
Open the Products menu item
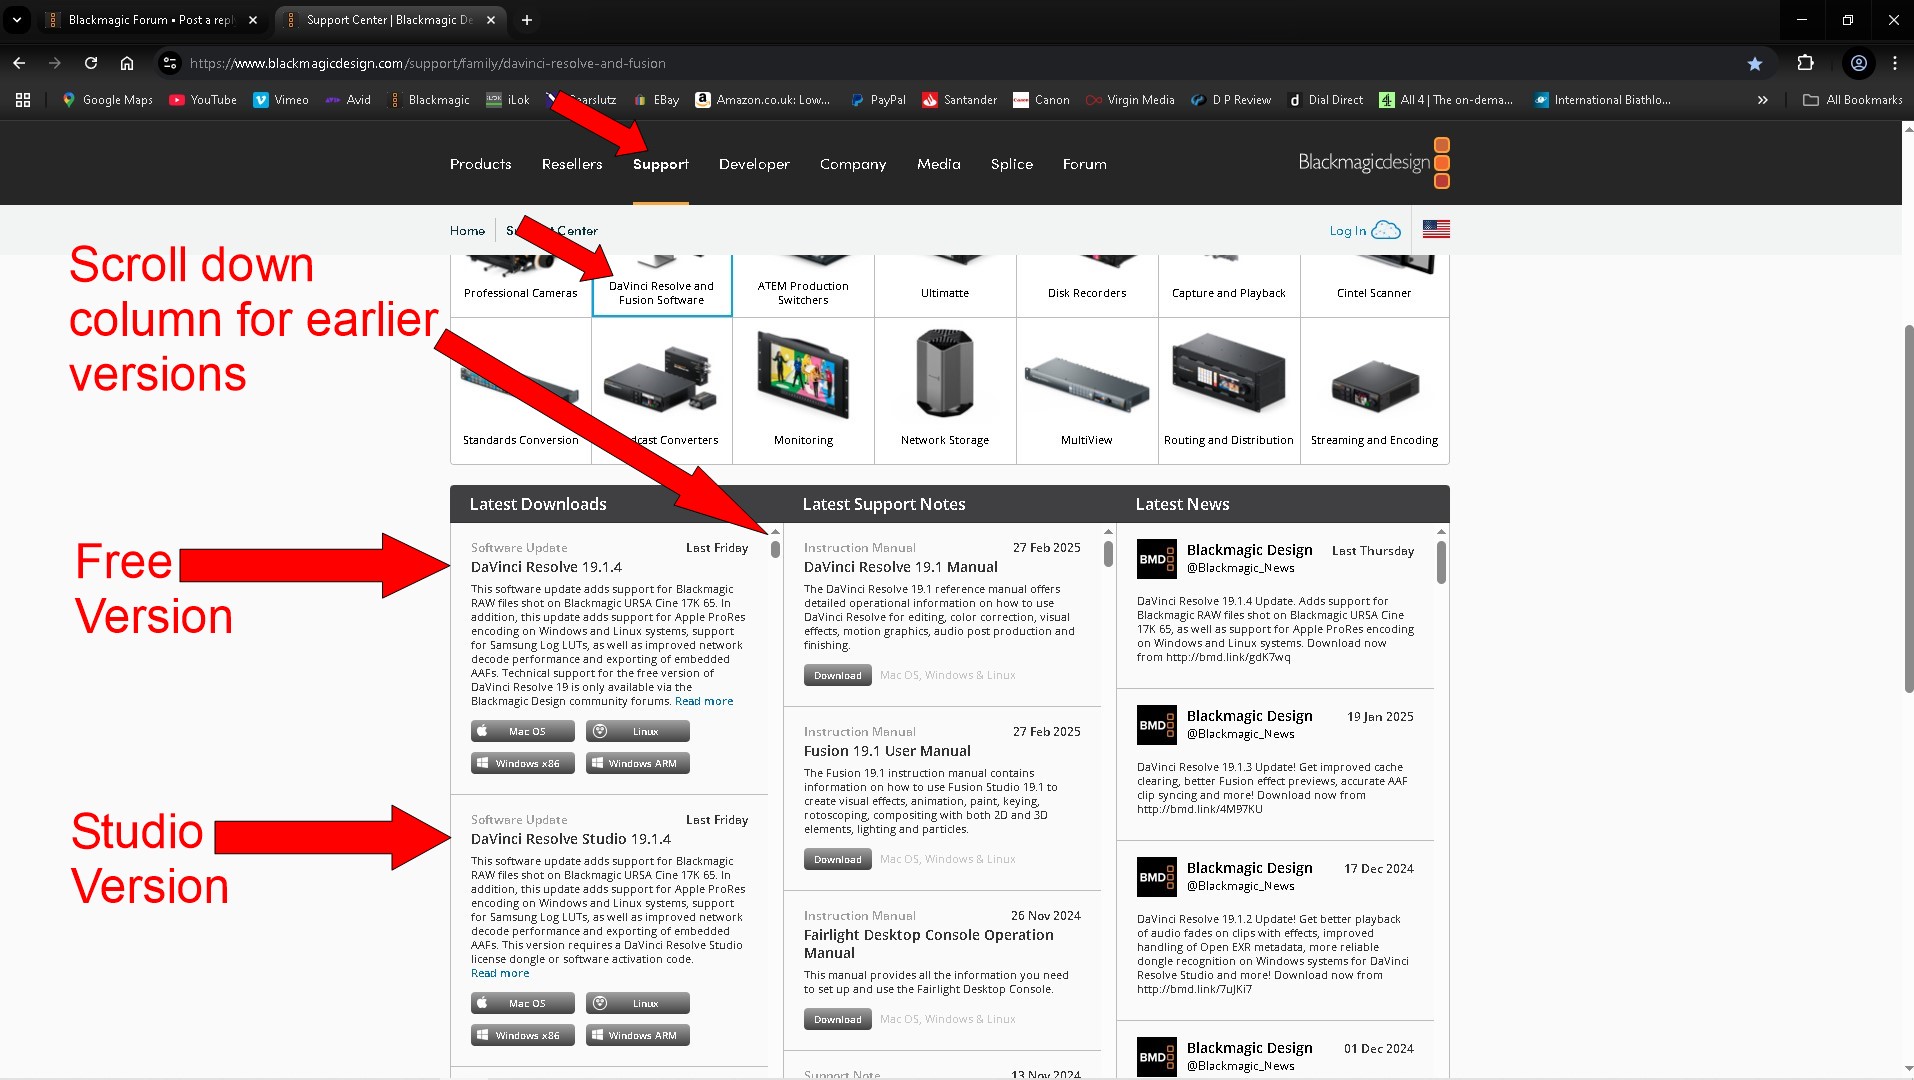coord(481,164)
